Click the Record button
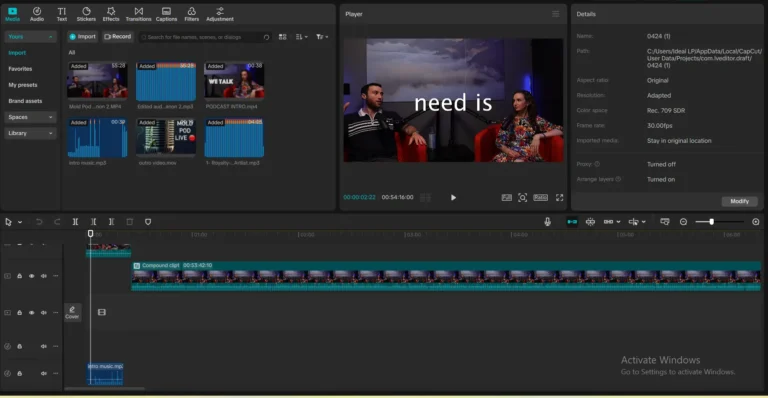The image size is (768, 398). pos(118,37)
